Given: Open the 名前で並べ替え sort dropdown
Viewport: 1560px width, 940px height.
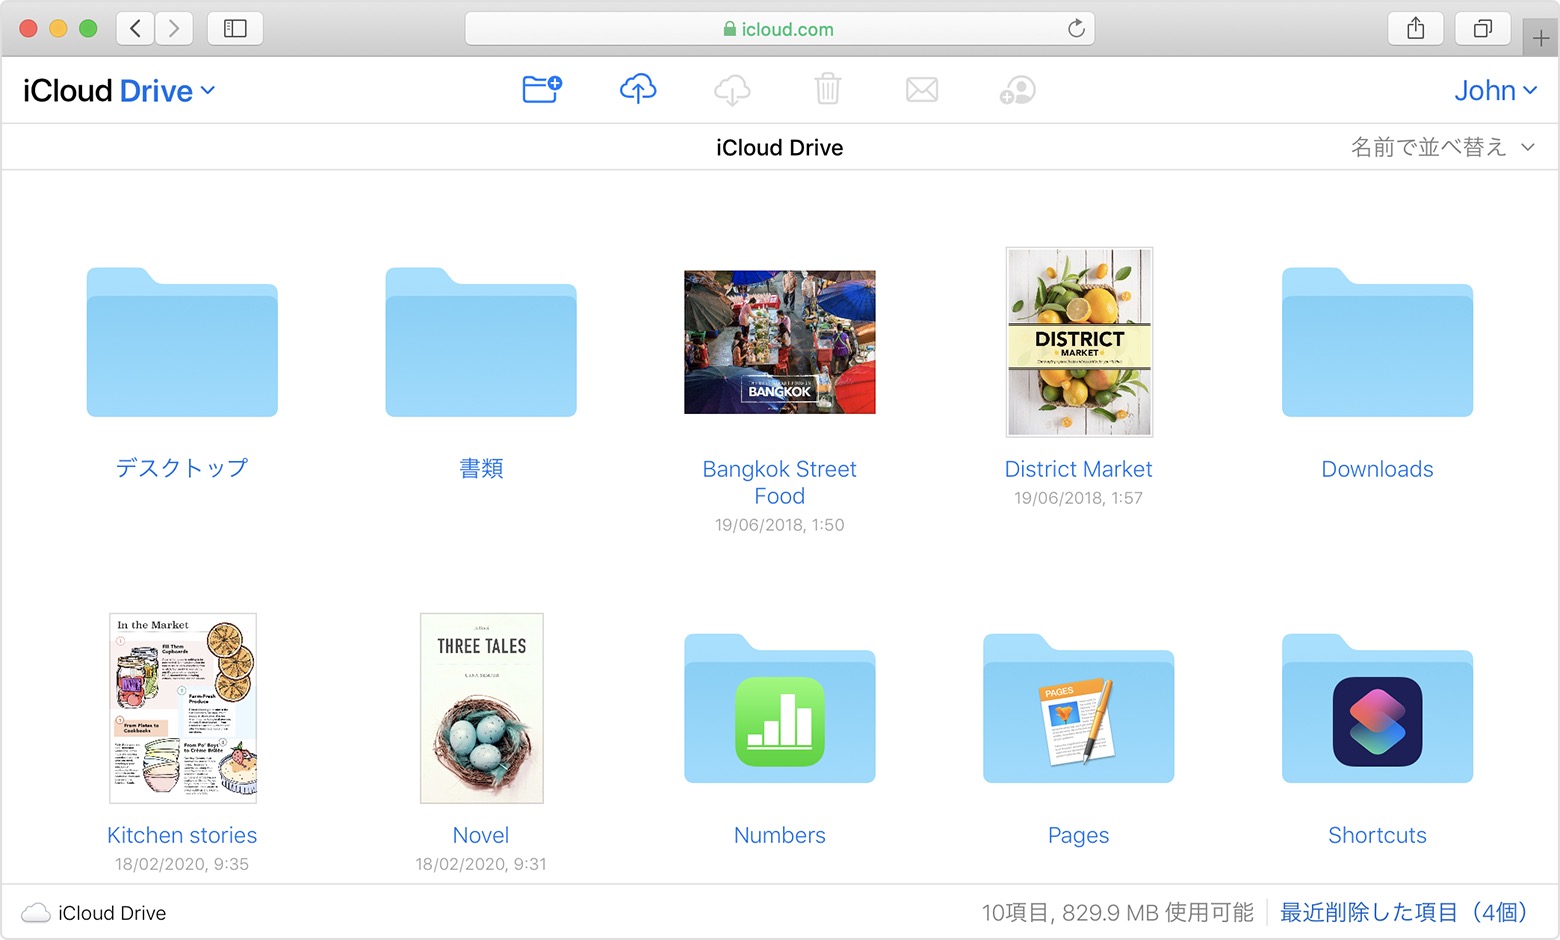Looking at the screenshot, I should (x=1442, y=147).
